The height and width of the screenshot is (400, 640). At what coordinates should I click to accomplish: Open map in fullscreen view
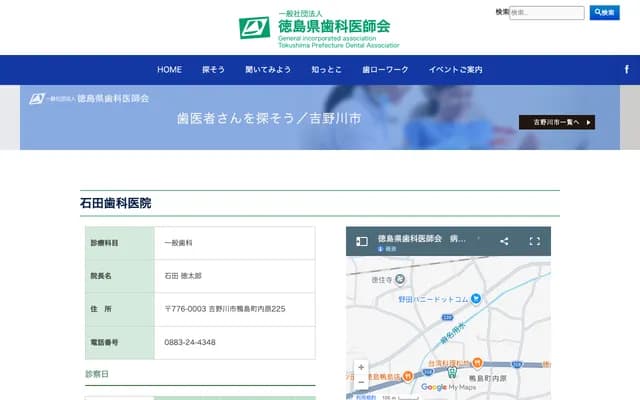coord(535,241)
